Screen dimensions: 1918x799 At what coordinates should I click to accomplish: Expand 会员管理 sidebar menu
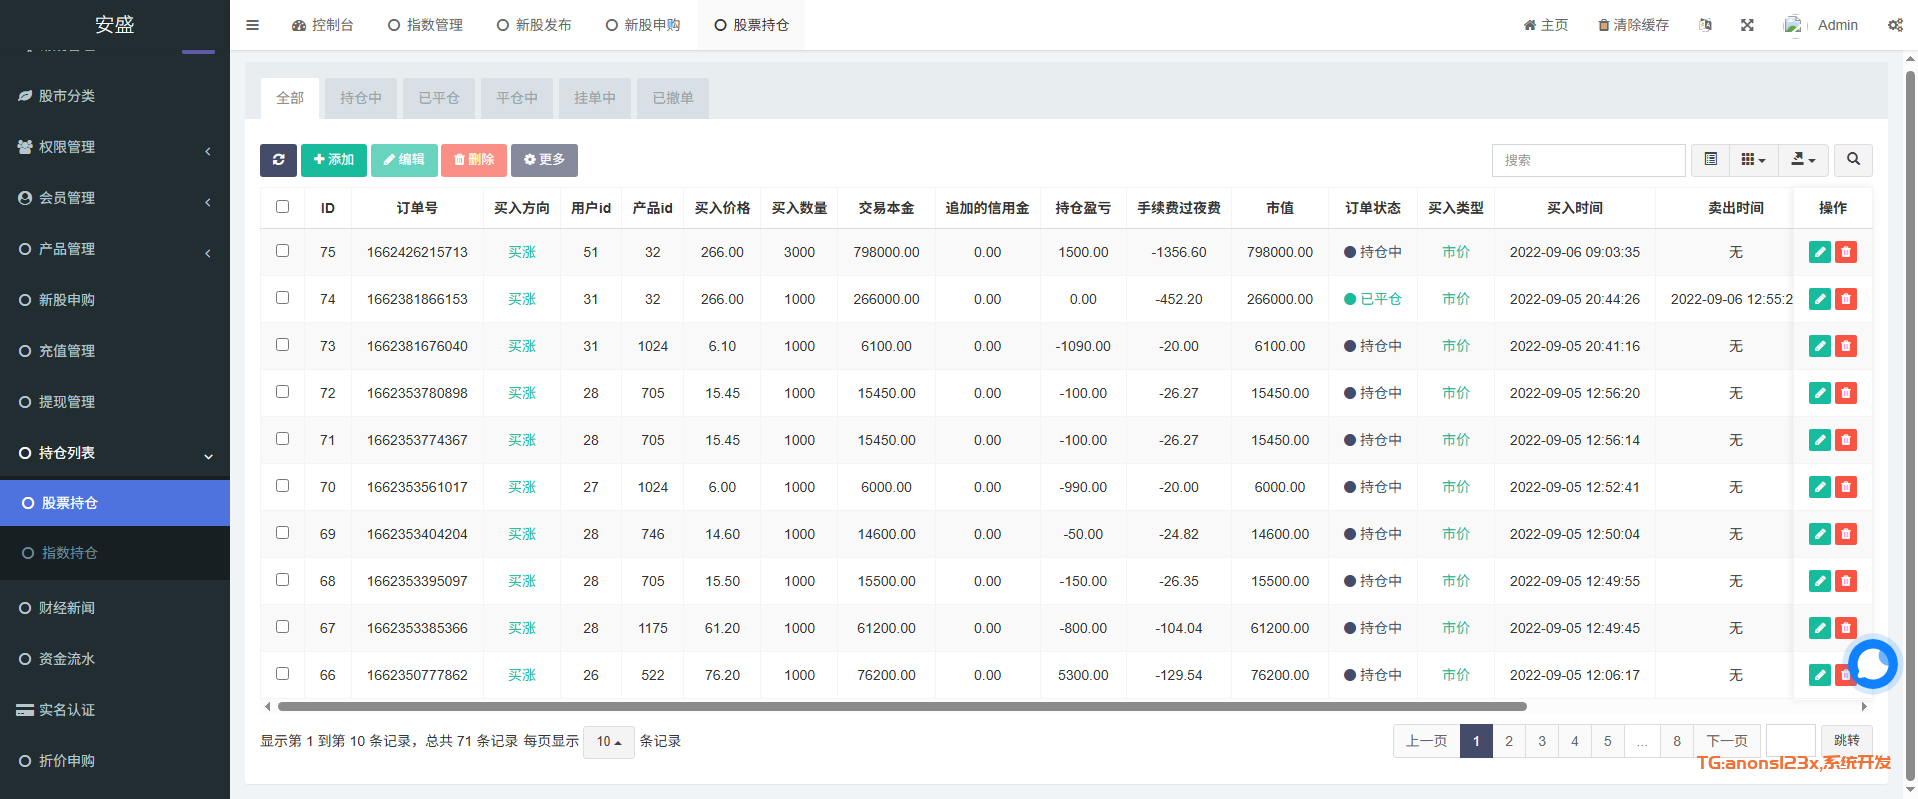click(115, 198)
